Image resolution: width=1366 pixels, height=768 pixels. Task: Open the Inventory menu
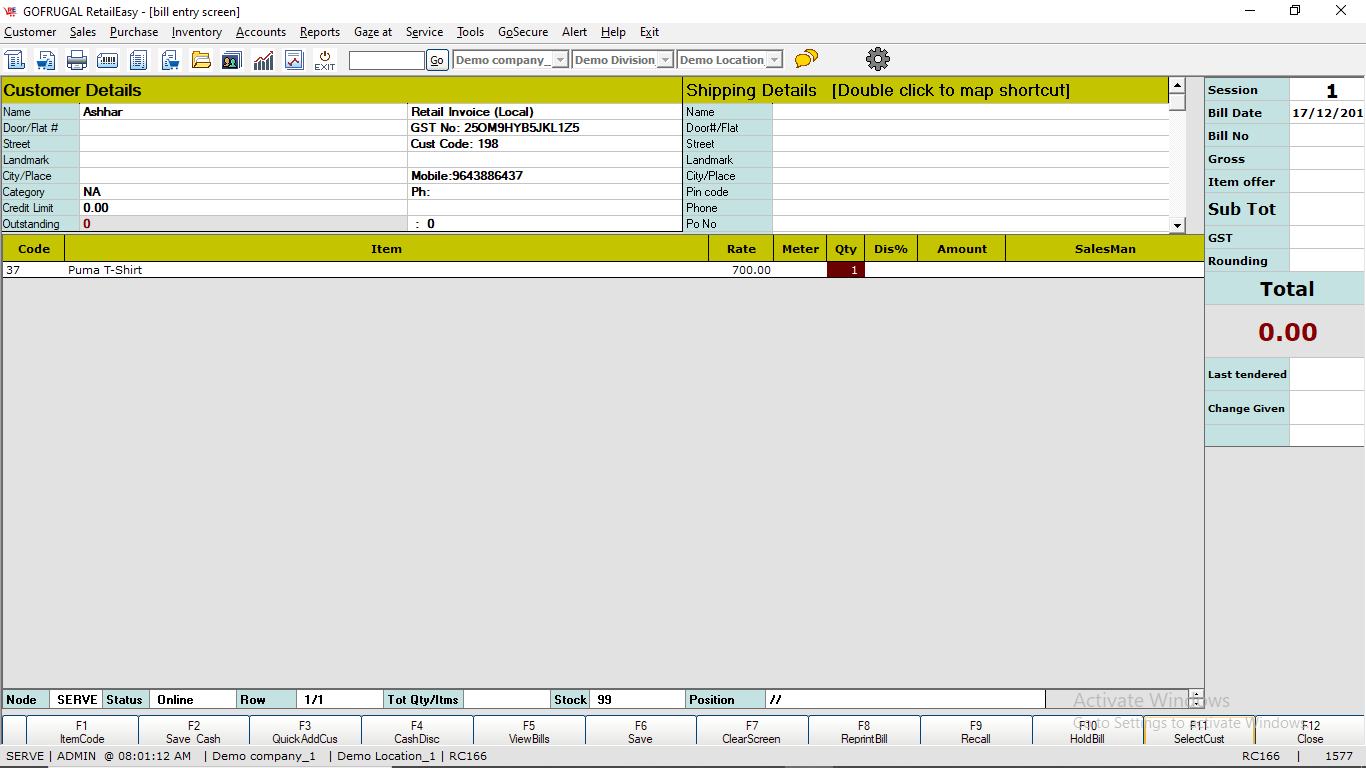click(196, 32)
